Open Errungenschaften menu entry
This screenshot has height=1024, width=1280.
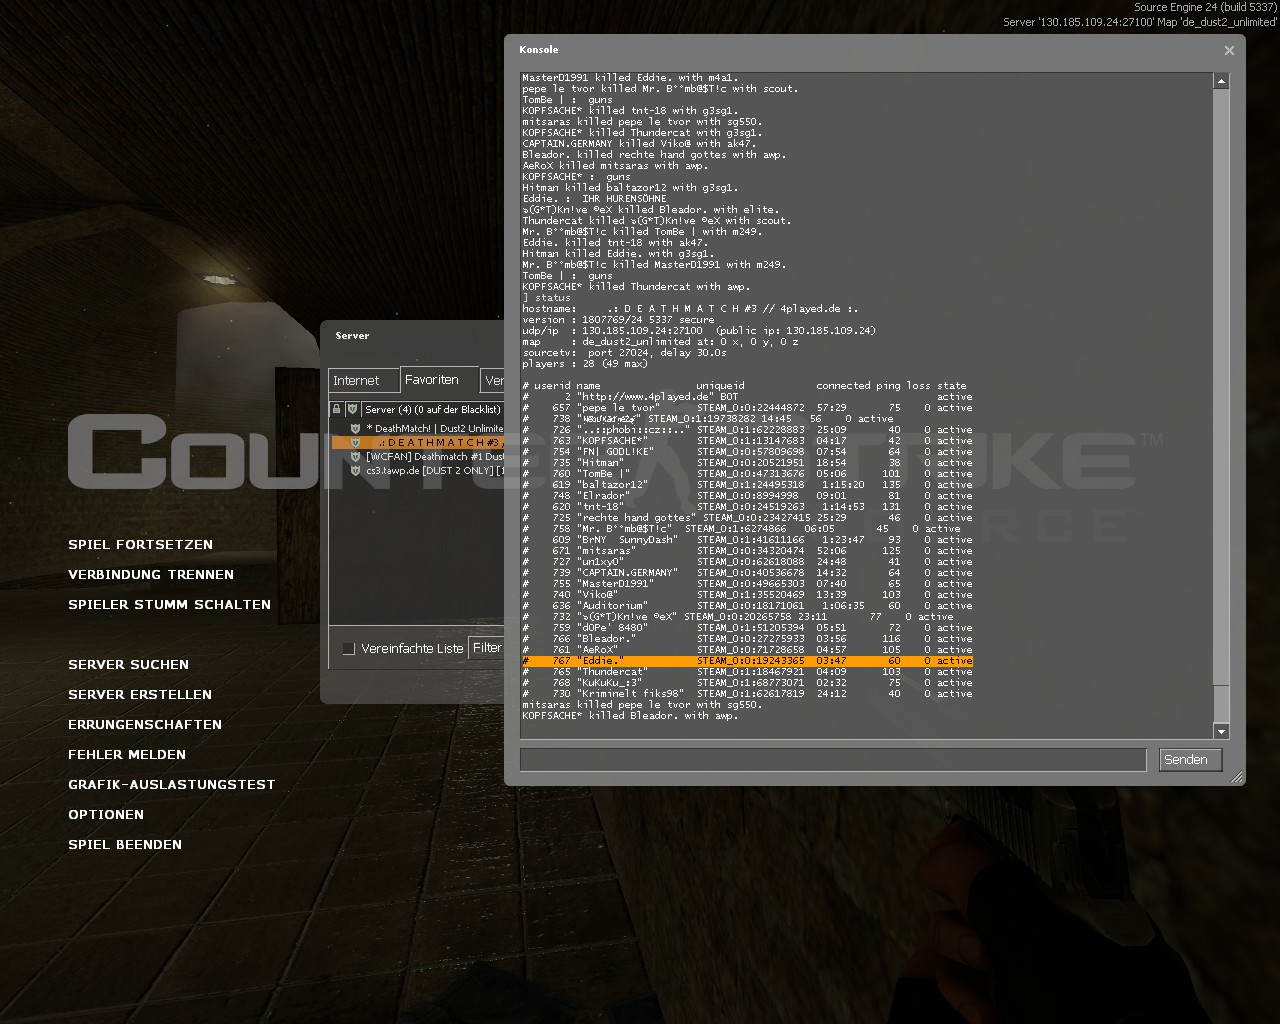[x=145, y=725]
